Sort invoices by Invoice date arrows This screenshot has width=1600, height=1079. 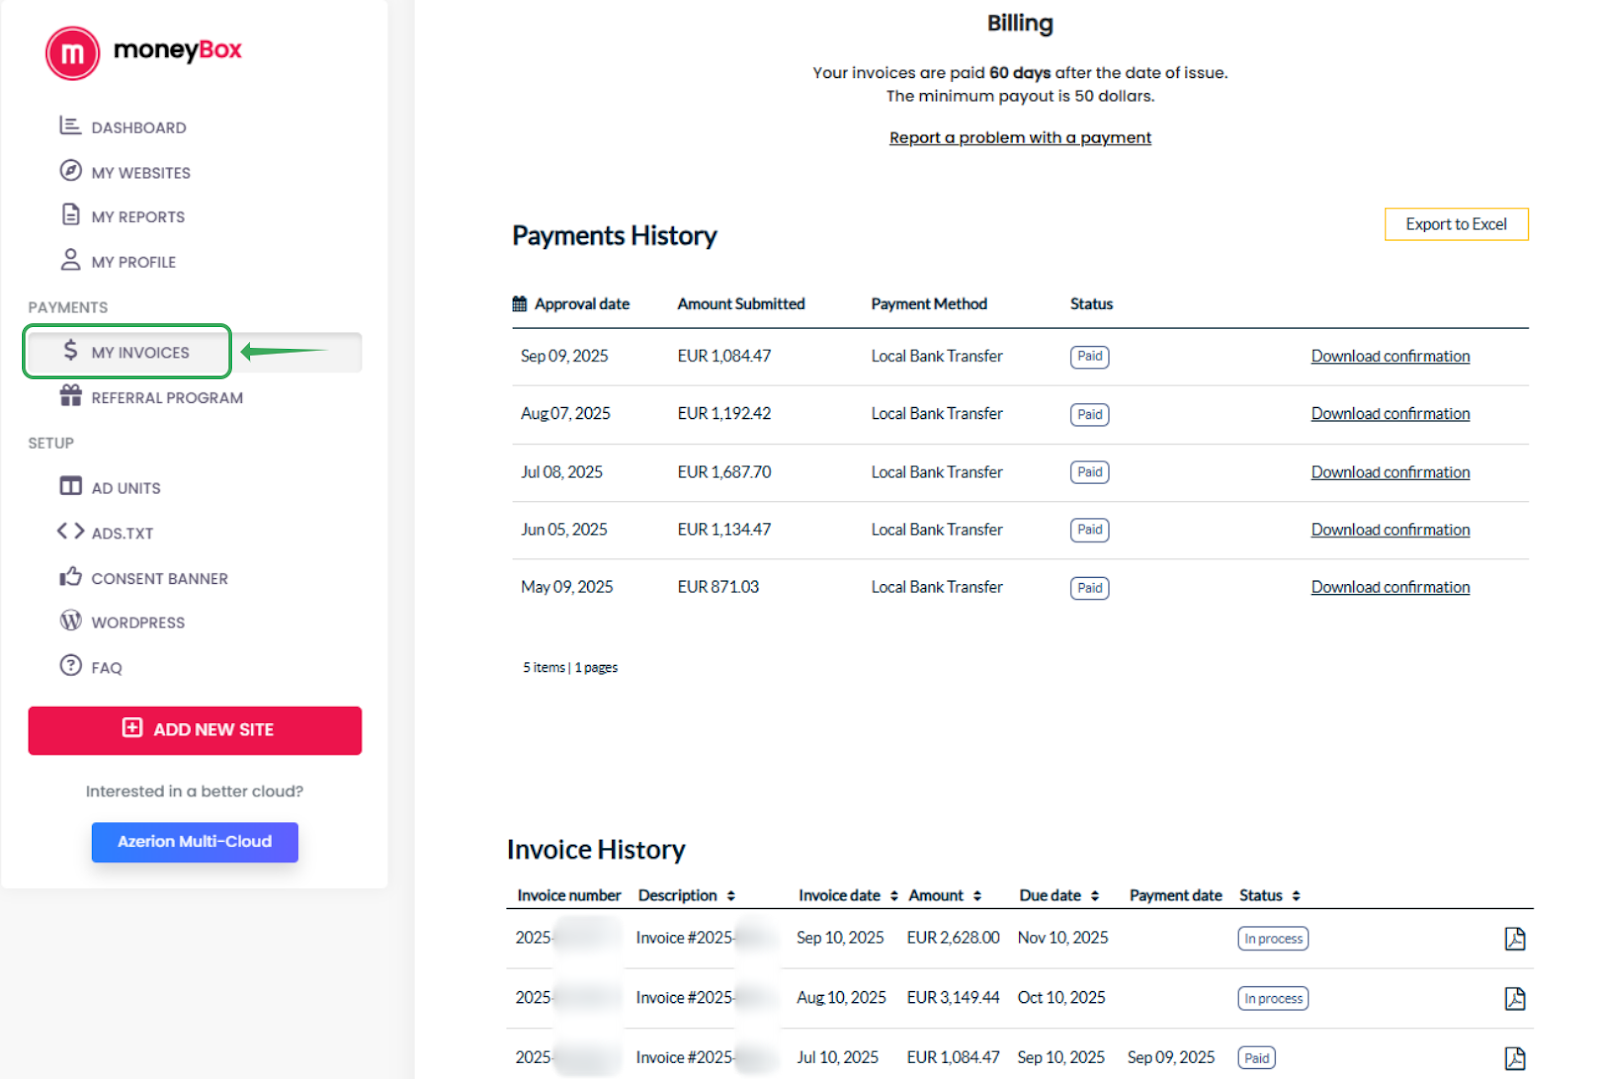894,896
